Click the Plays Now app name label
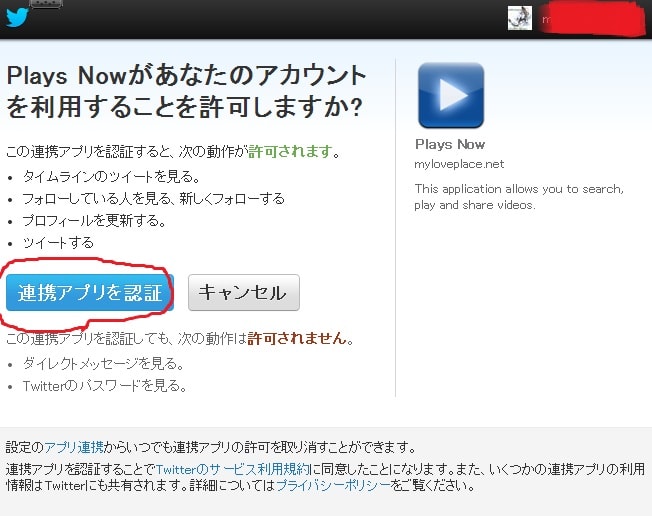Screen dimensions: 652x516 450,144
